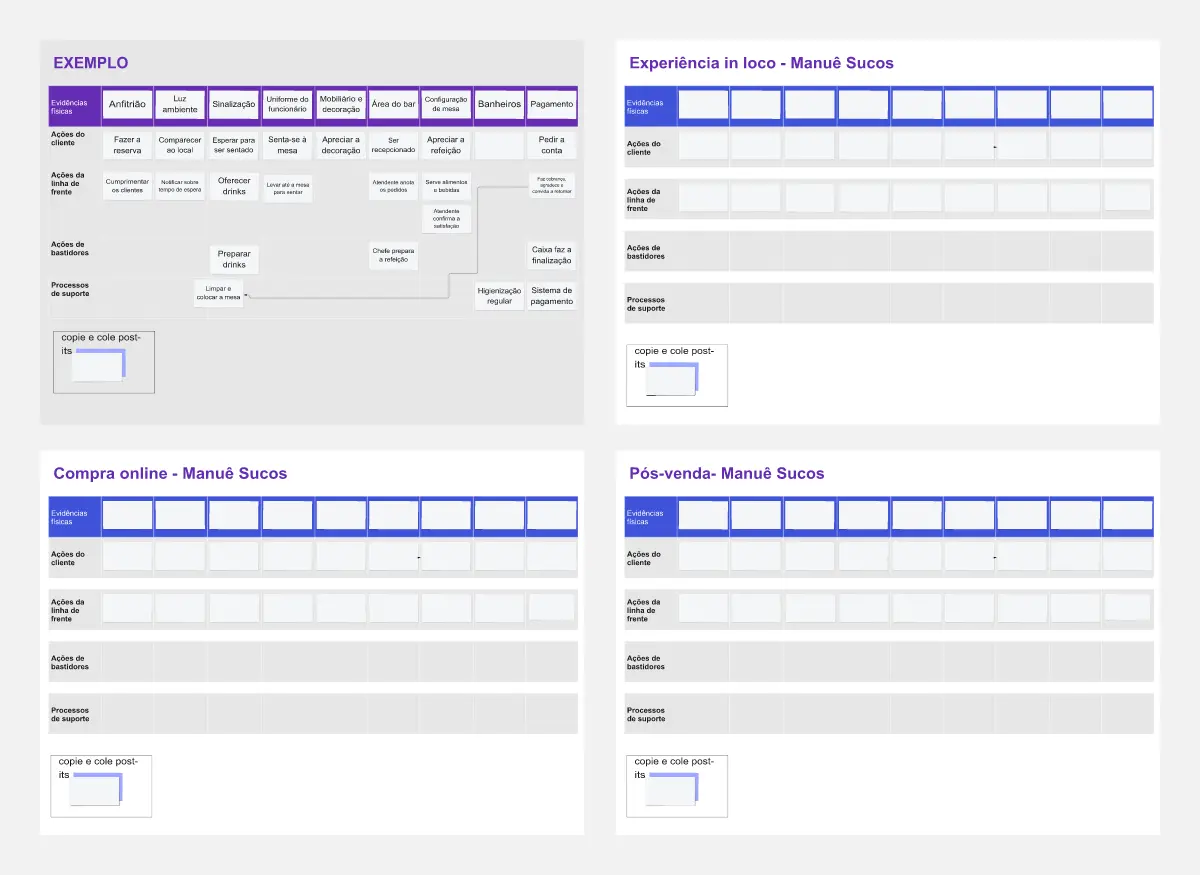1200x875 pixels.
Task: Click the Experiência in loco board title
Action: point(760,63)
